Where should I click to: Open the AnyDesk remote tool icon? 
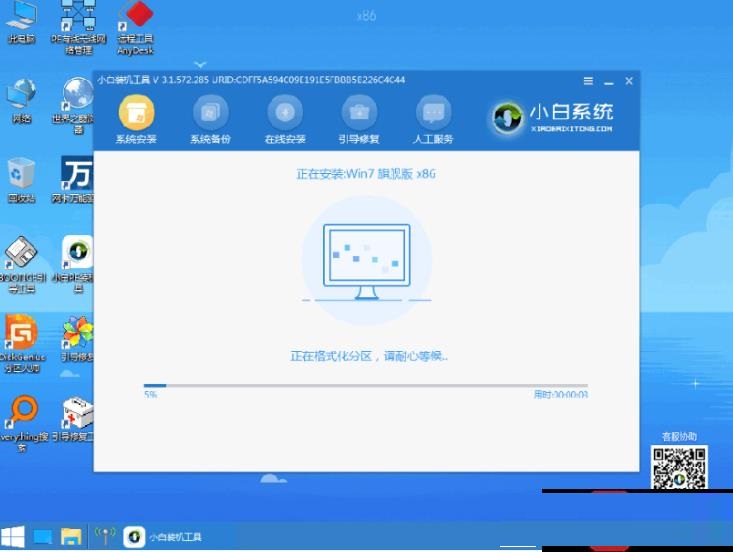tap(135, 28)
